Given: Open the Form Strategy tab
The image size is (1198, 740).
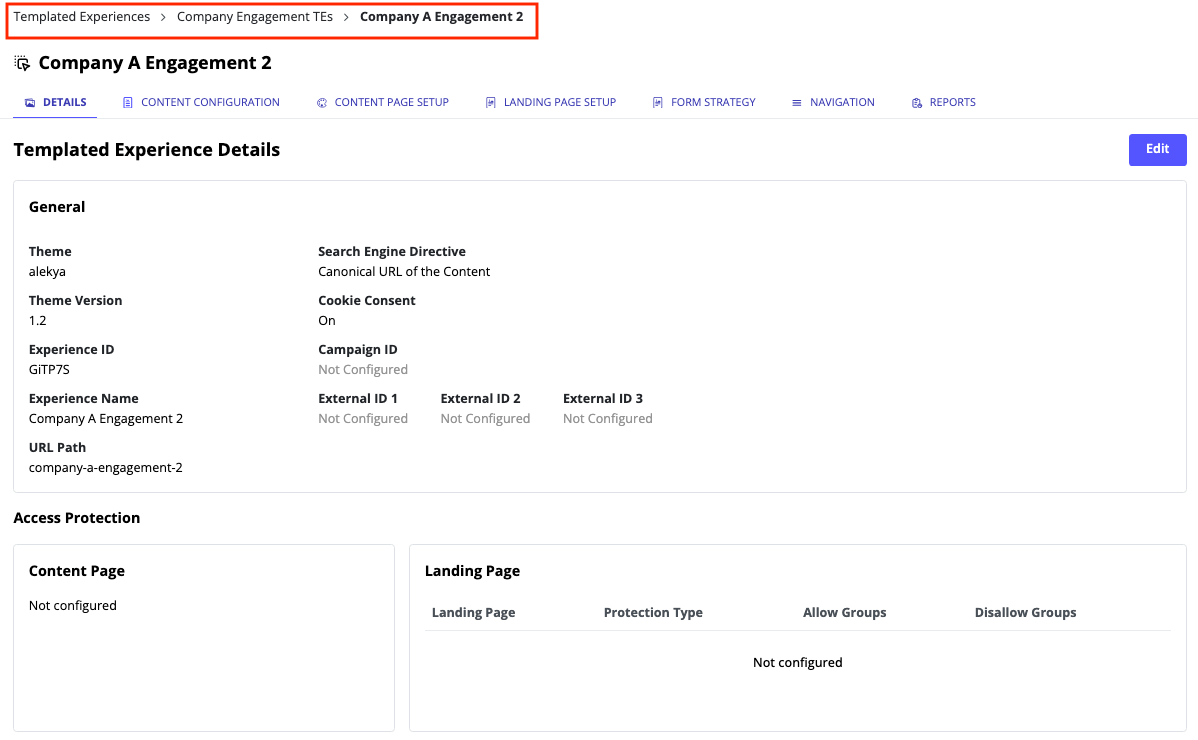Looking at the screenshot, I should 704,101.
